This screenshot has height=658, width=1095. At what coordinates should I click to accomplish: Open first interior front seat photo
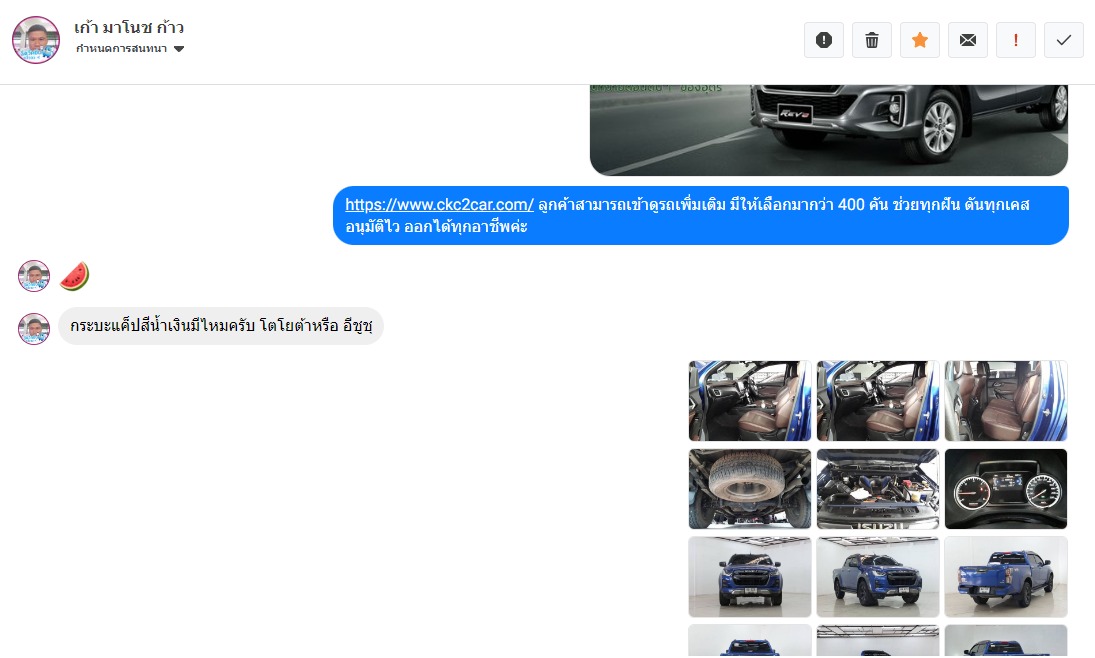[x=750, y=401]
